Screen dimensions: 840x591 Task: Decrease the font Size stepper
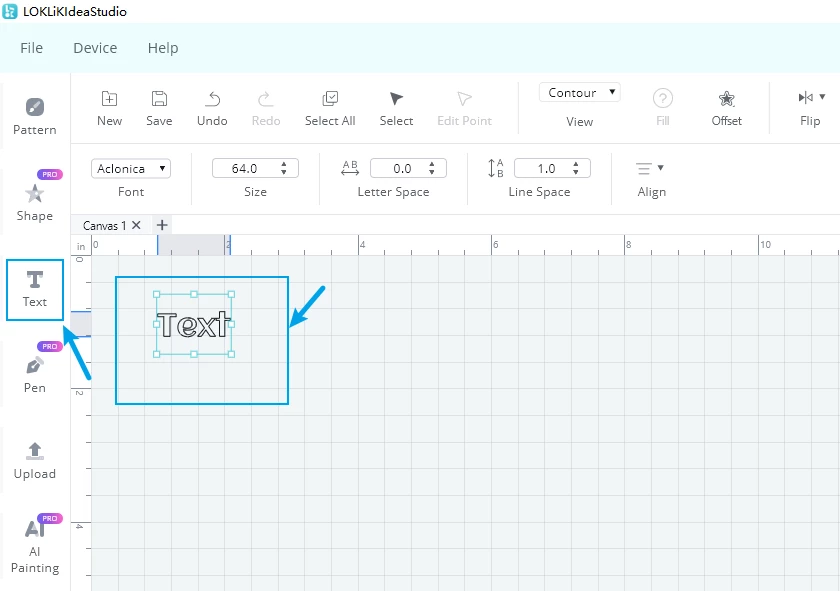point(284,173)
